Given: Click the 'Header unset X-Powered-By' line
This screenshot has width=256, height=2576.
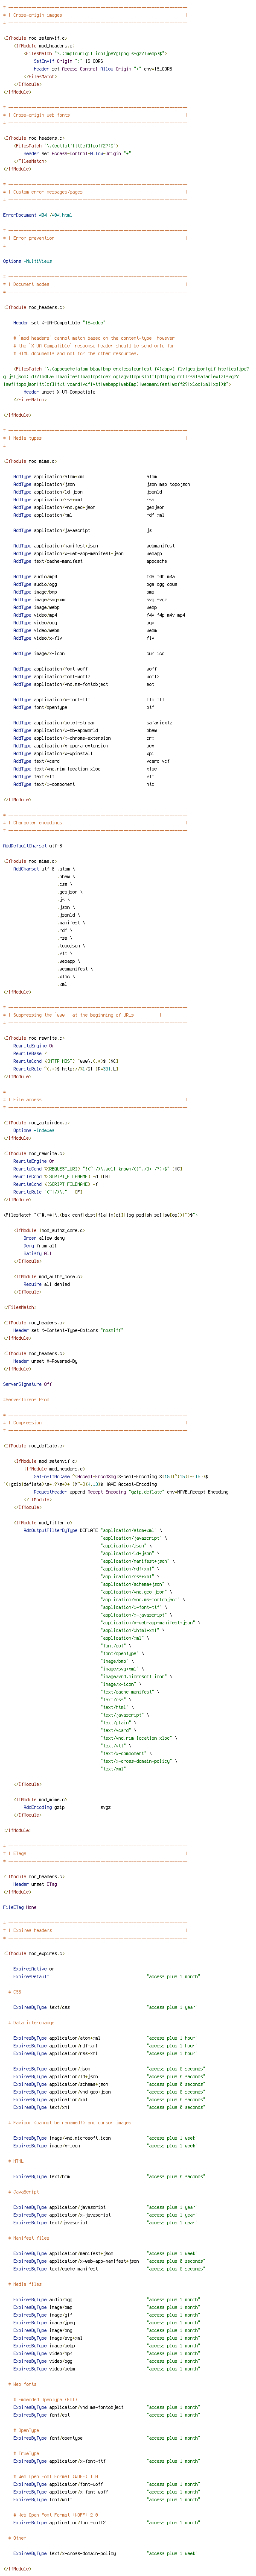Looking at the screenshot, I should (x=47, y=1361).
